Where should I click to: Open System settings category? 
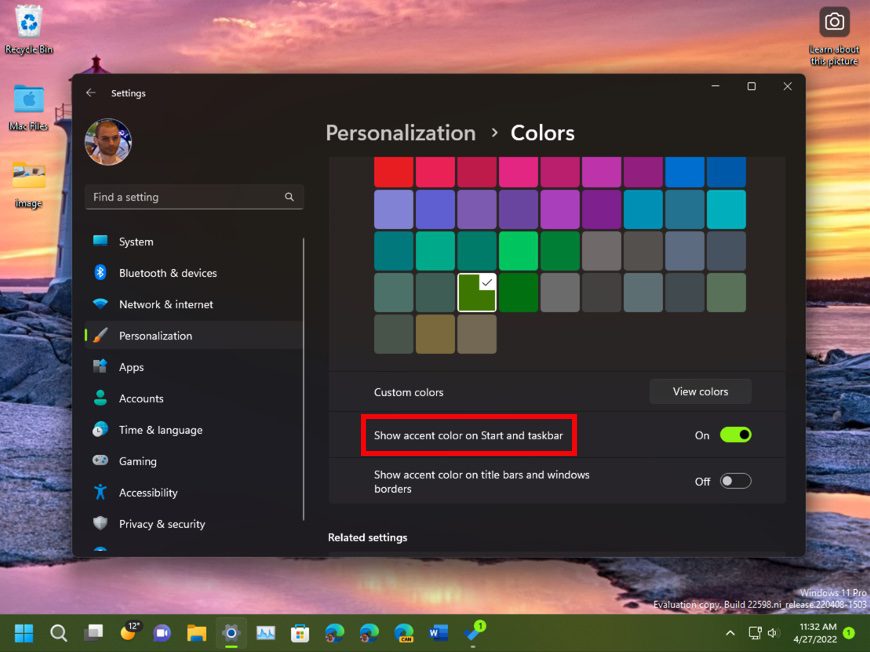[x=194, y=241]
